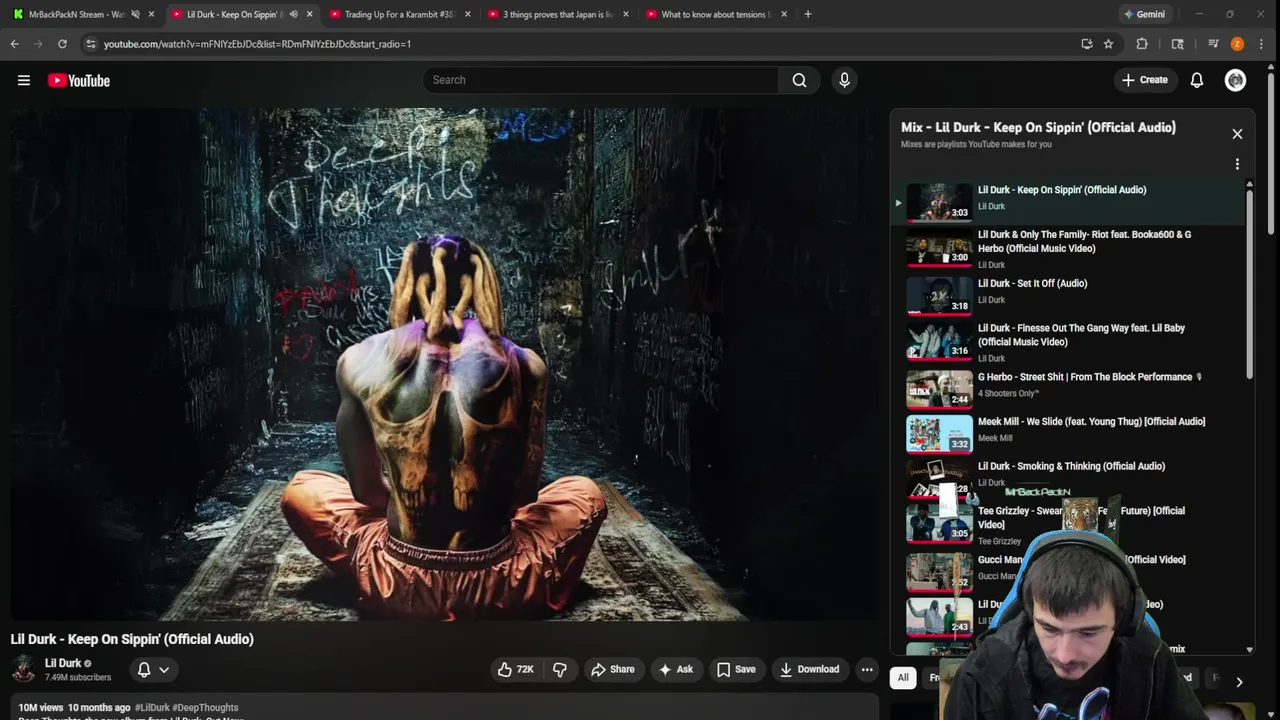Show next filter chips arrow
The height and width of the screenshot is (720, 1280).
click(1239, 682)
